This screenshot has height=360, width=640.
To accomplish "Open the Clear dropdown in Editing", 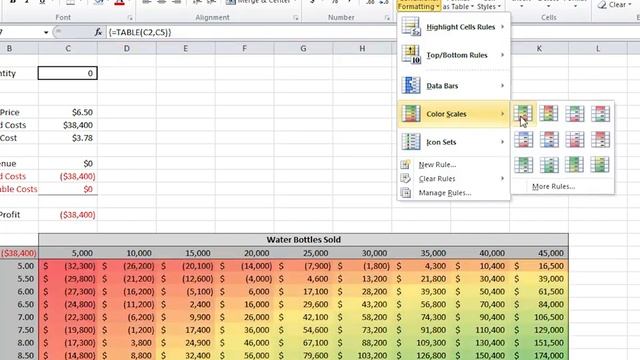I will click(614, 5).
